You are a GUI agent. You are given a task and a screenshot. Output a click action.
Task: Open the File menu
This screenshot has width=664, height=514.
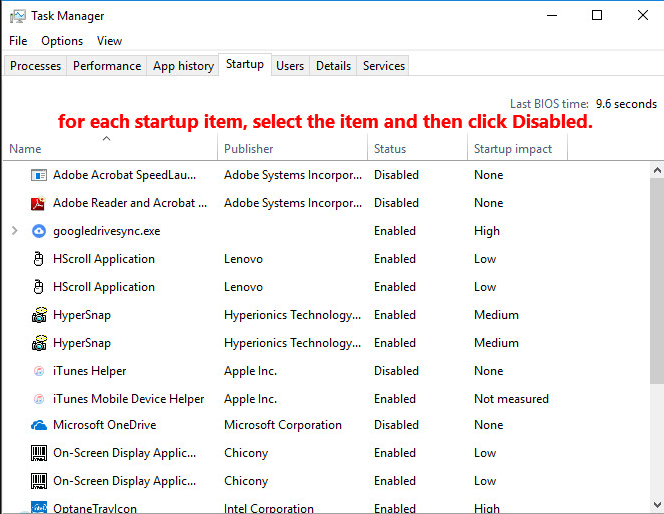point(18,41)
